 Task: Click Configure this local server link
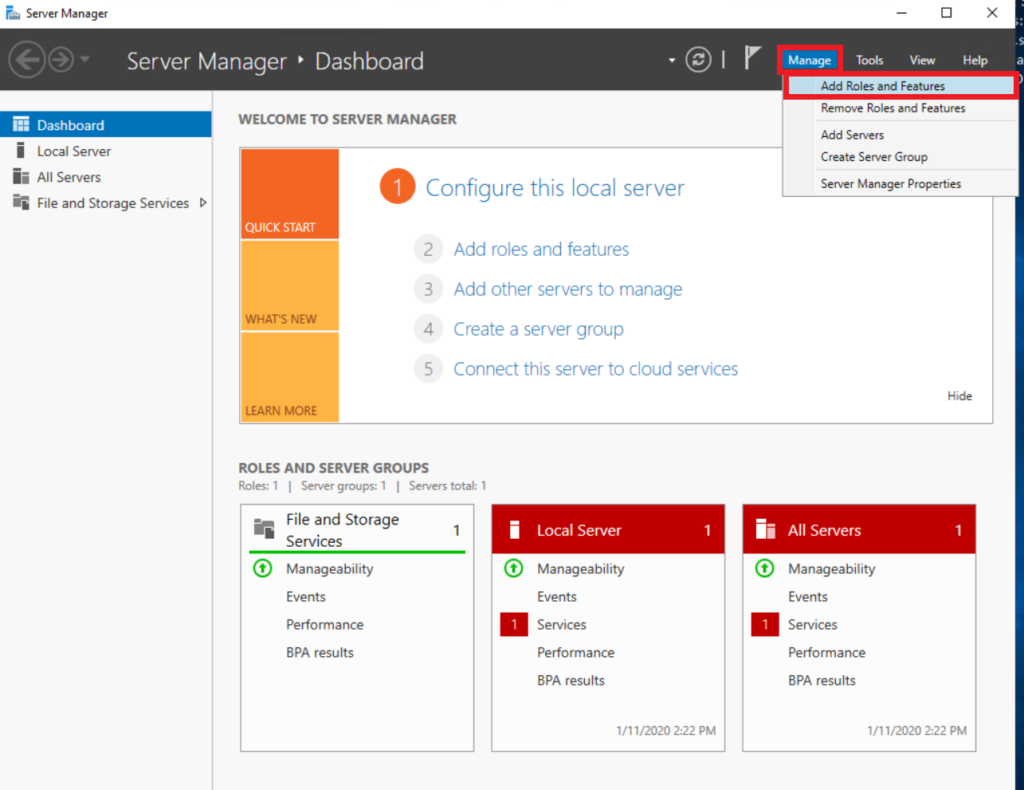point(554,188)
